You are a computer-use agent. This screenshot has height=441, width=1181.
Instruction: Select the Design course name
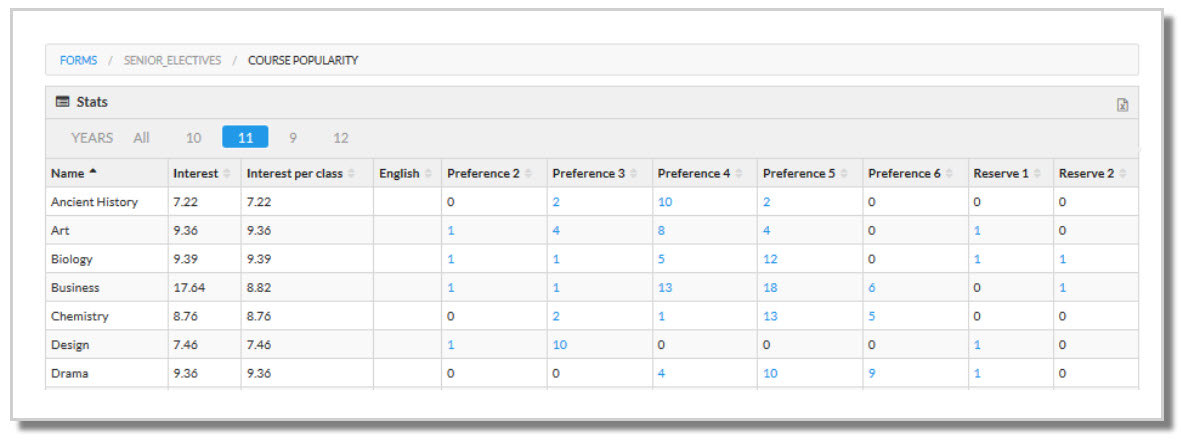pyautogui.click(x=69, y=345)
